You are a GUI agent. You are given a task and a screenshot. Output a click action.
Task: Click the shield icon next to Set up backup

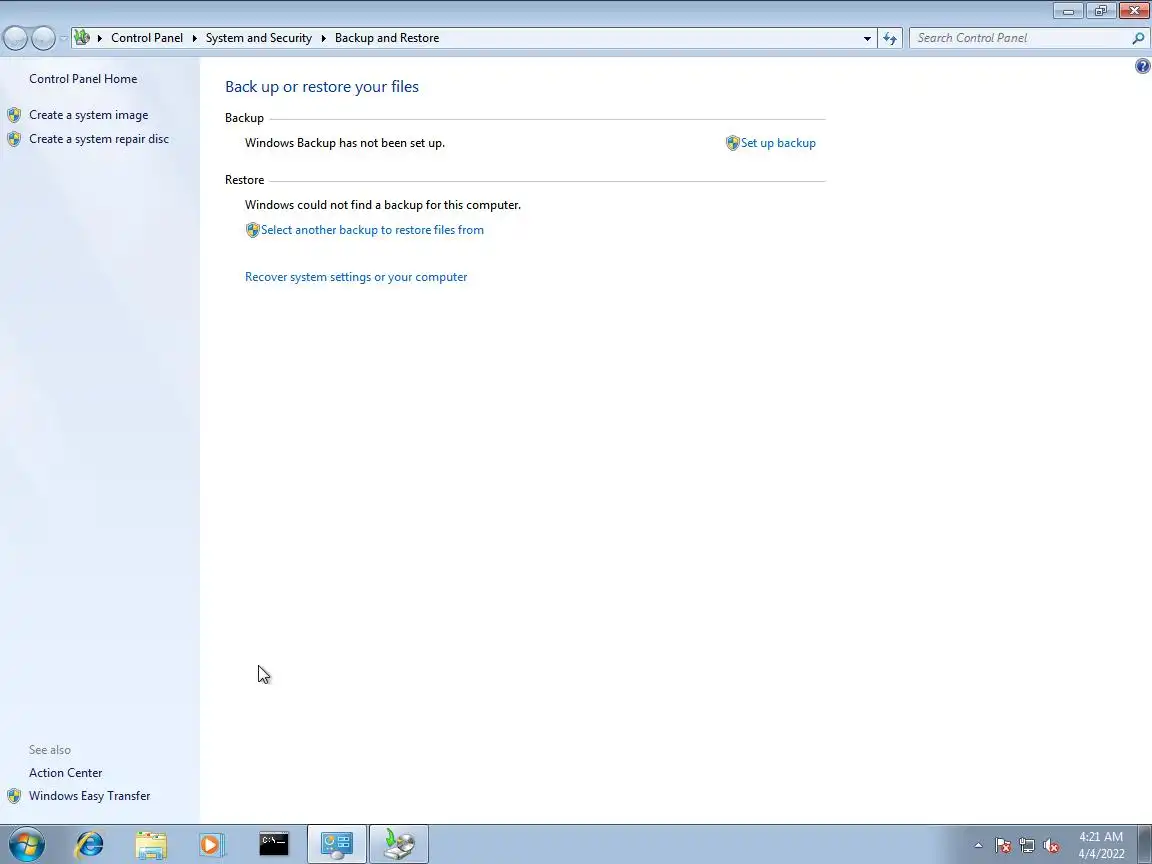732,143
